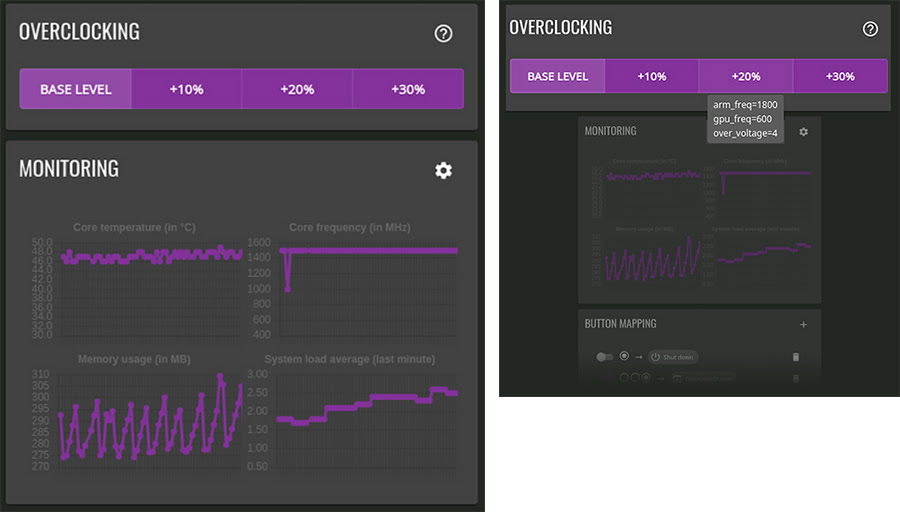Click the Shut down action chip

pos(673,357)
